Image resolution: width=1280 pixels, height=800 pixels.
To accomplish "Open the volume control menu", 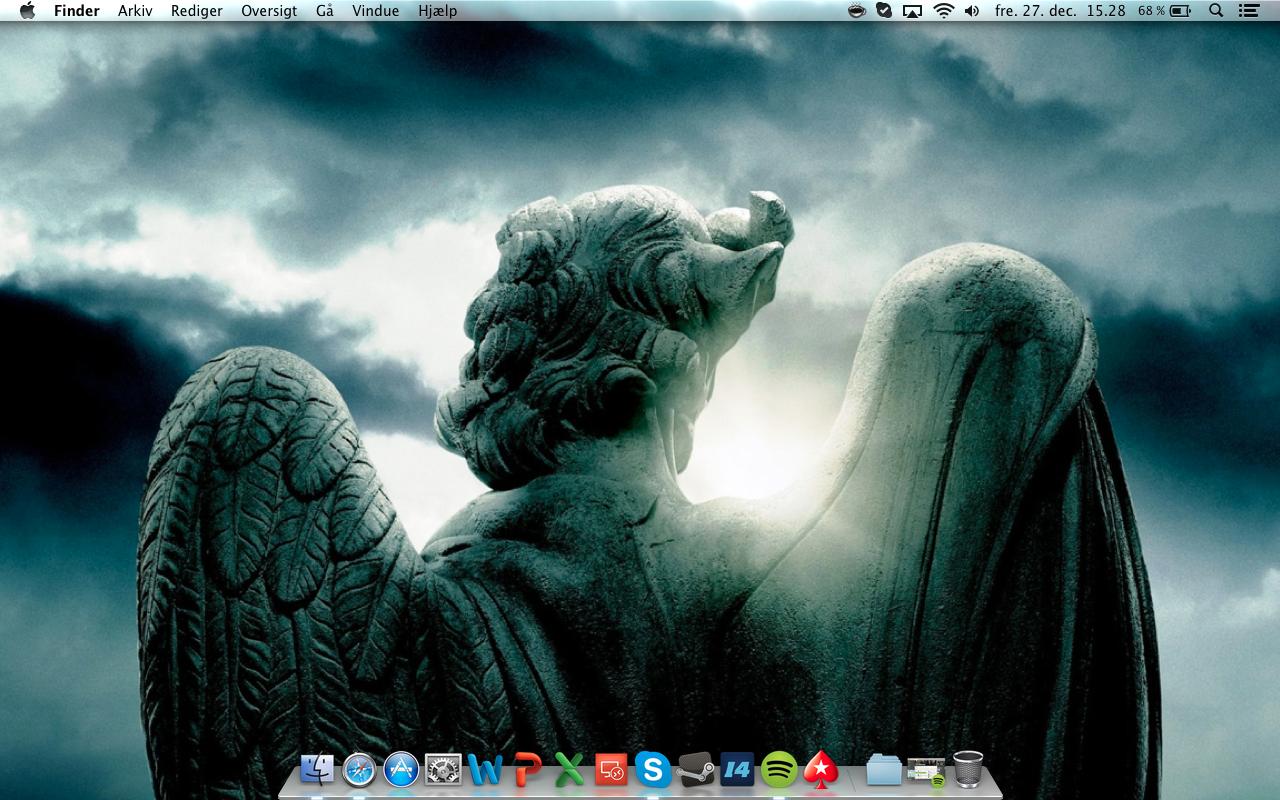I will (x=972, y=11).
